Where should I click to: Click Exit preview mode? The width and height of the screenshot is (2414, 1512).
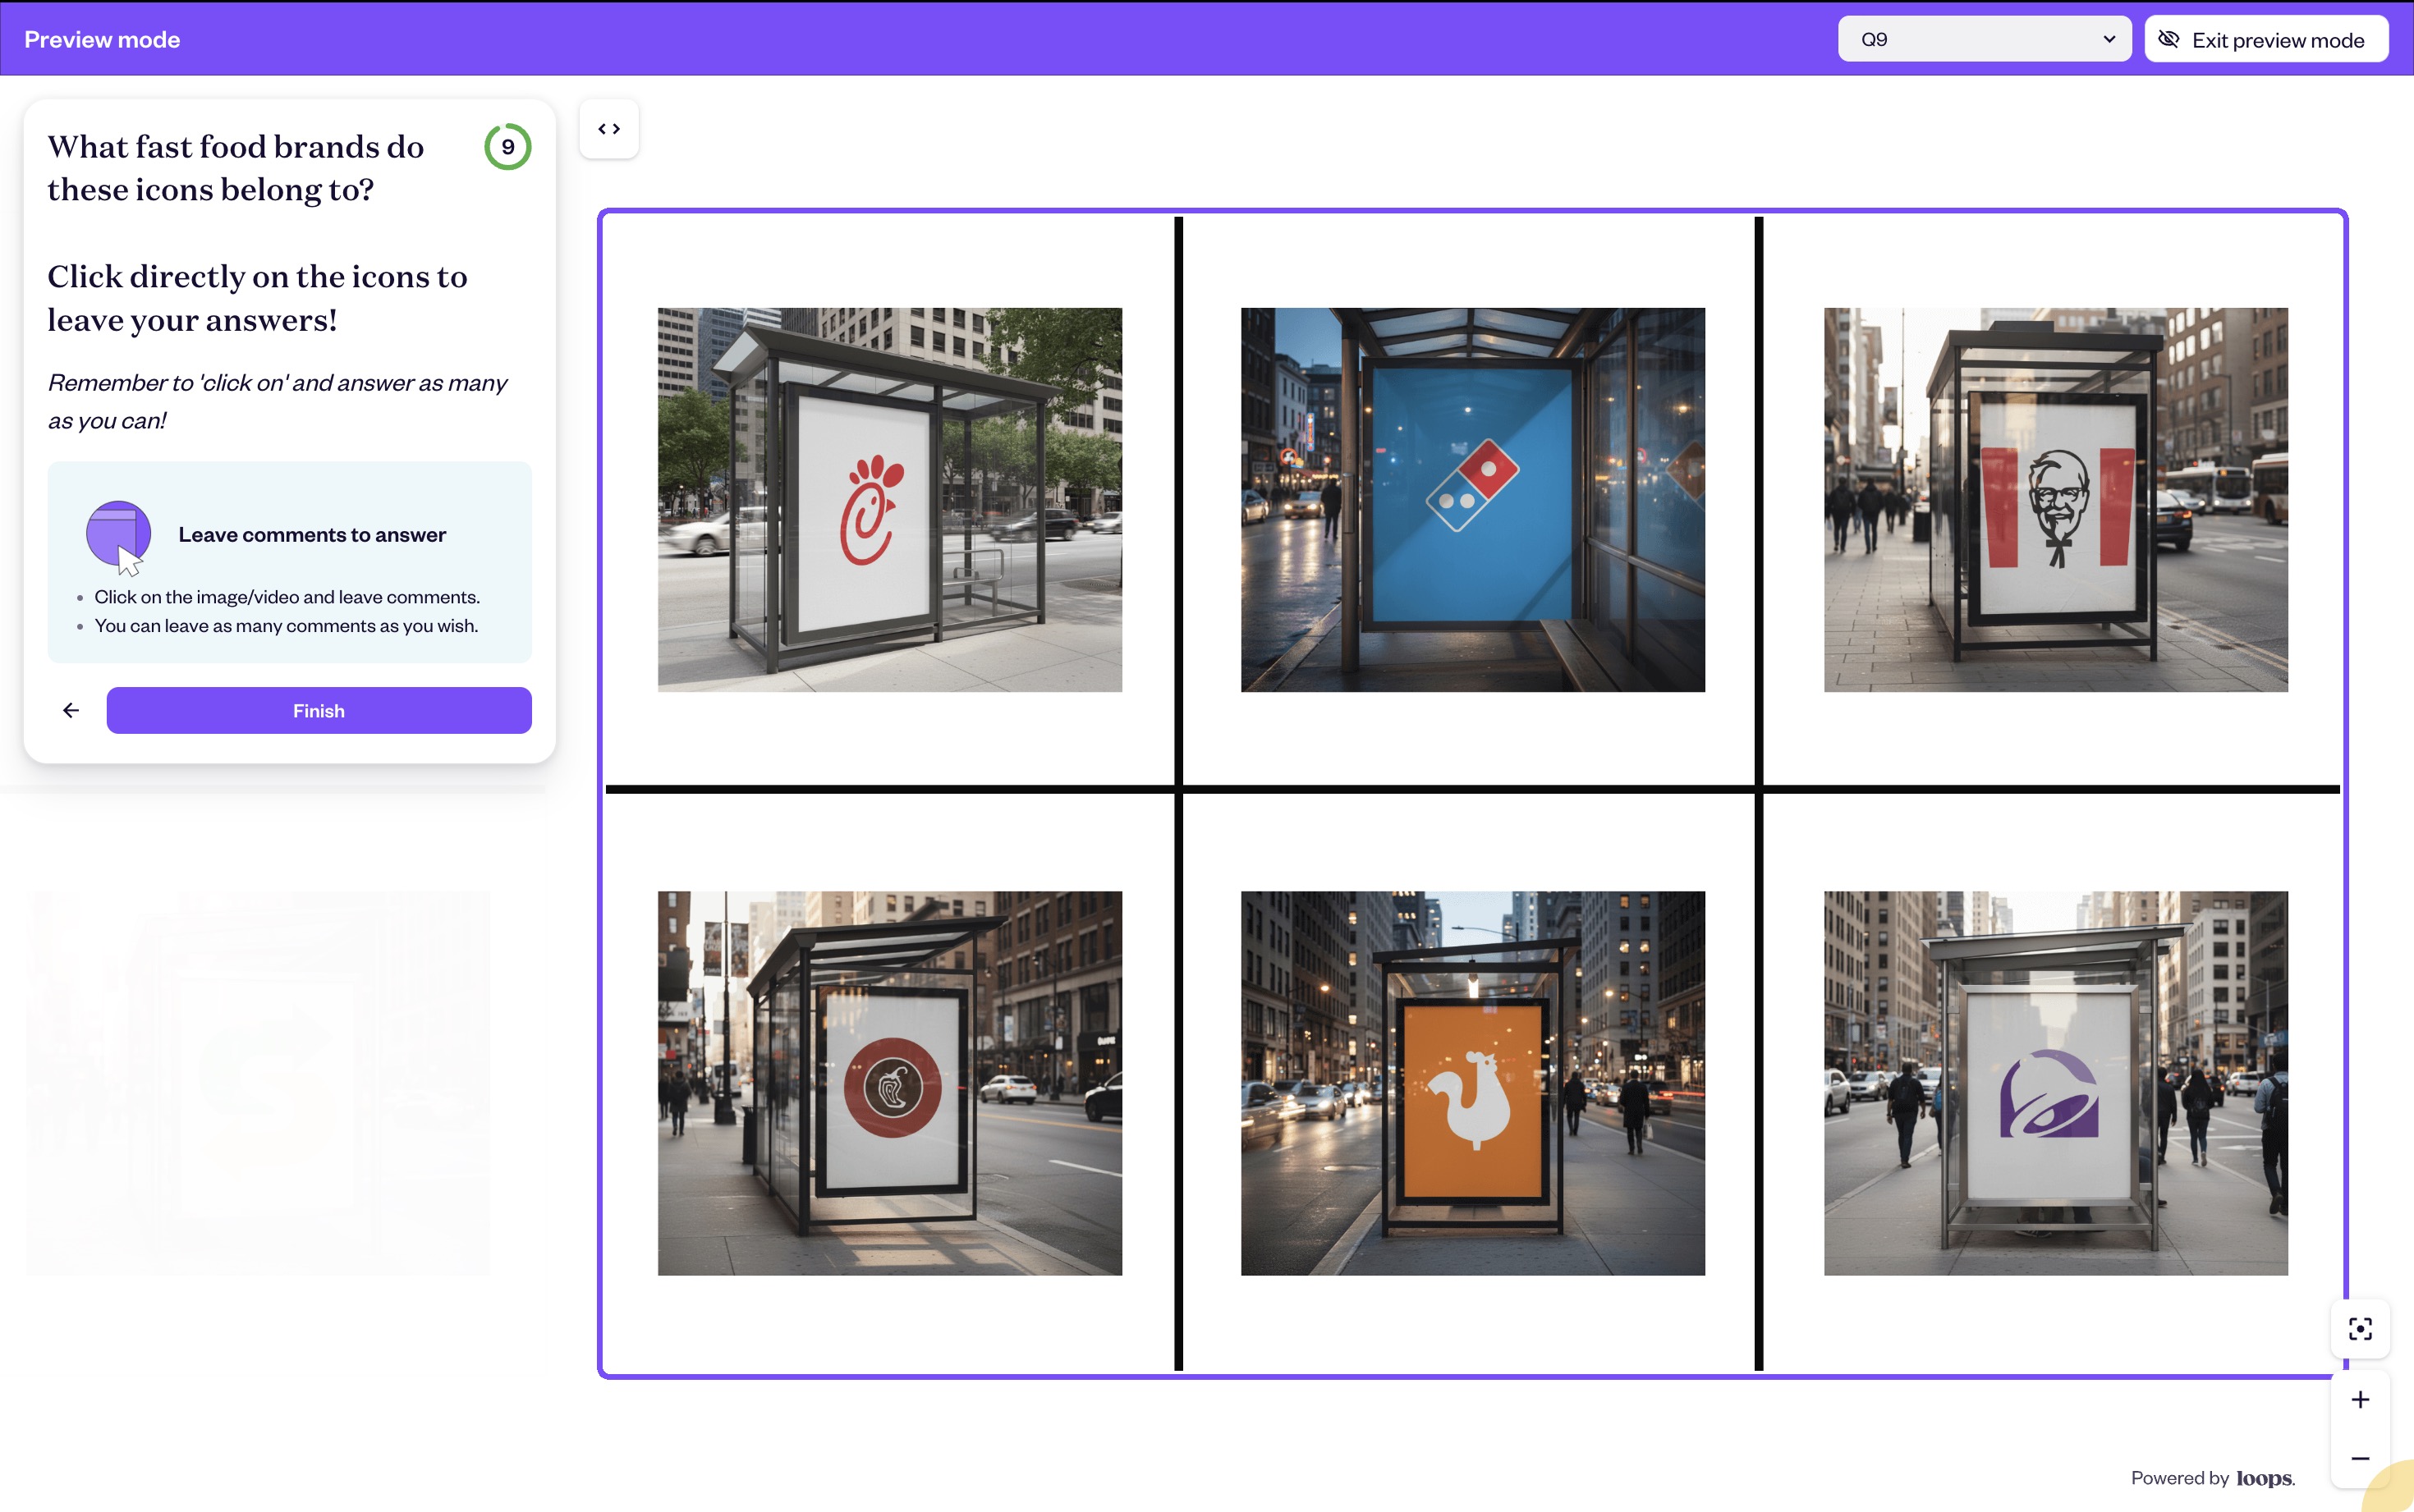(2280, 39)
